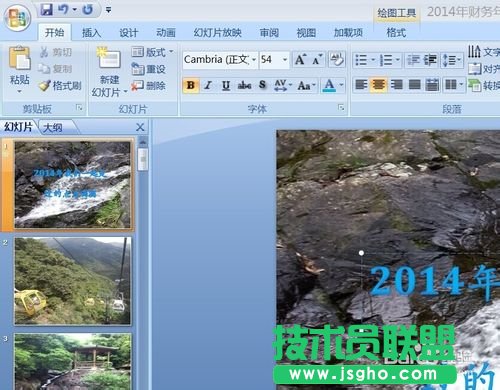Image resolution: width=500 pixels, height=390 pixels.
Task: Open the Outline pane tab
Action: pyautogui.click(x=53, y=127)
